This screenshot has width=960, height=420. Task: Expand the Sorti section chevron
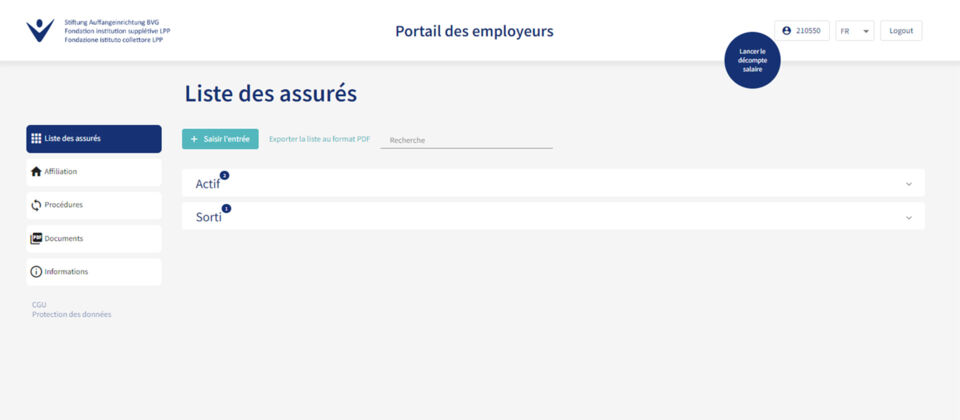908,217
